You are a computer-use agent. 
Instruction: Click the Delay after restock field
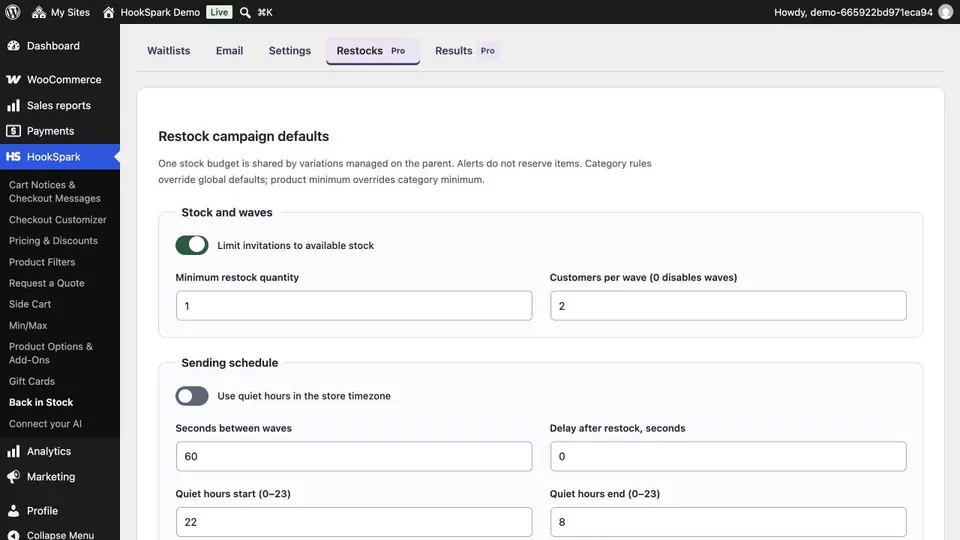tap(728, 456)
